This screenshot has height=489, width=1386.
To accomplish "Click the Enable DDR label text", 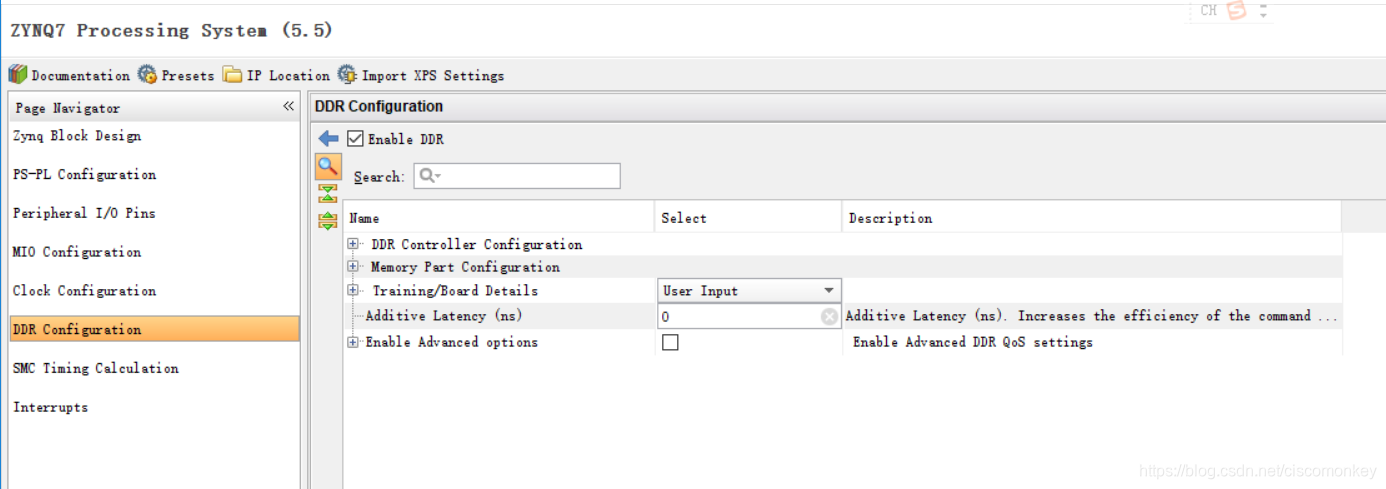I will (406, 139).
